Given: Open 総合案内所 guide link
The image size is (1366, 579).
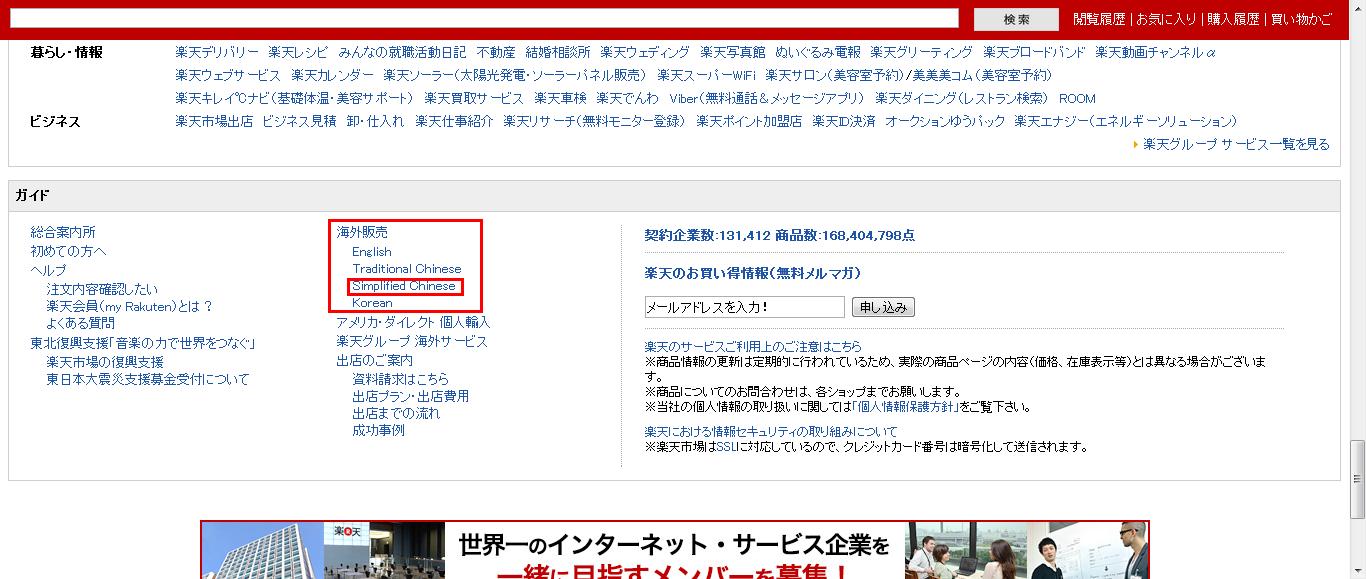Looking at the screenshot, I should pos(63,231).
